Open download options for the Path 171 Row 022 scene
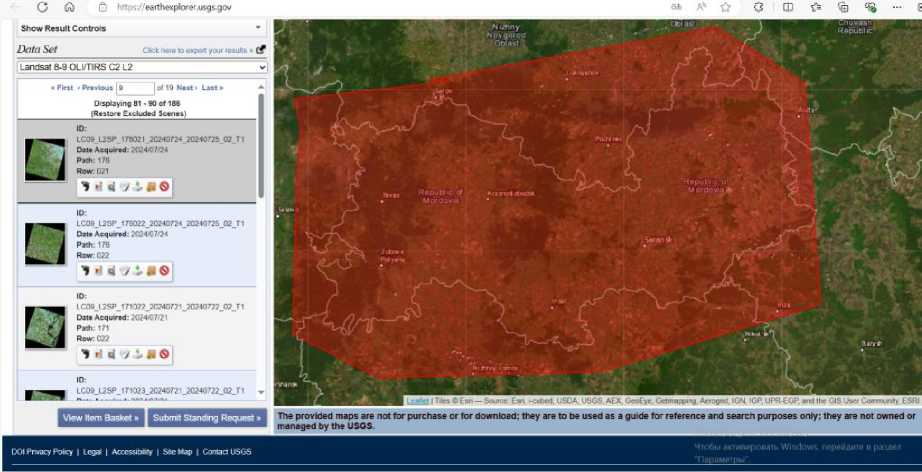Viewport: 922px width, 472px height. (138, 354)
